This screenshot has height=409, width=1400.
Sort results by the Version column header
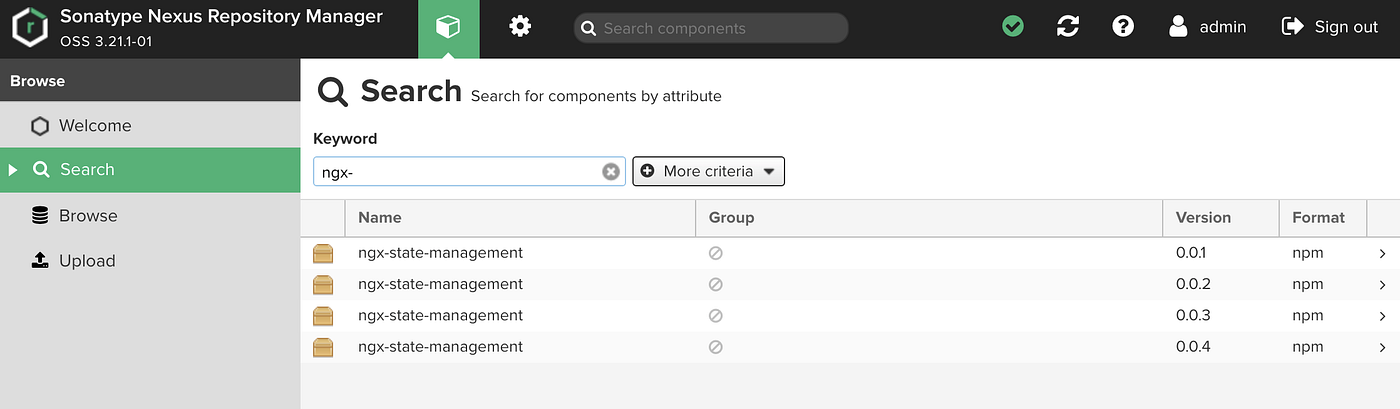coord(1203,217)
